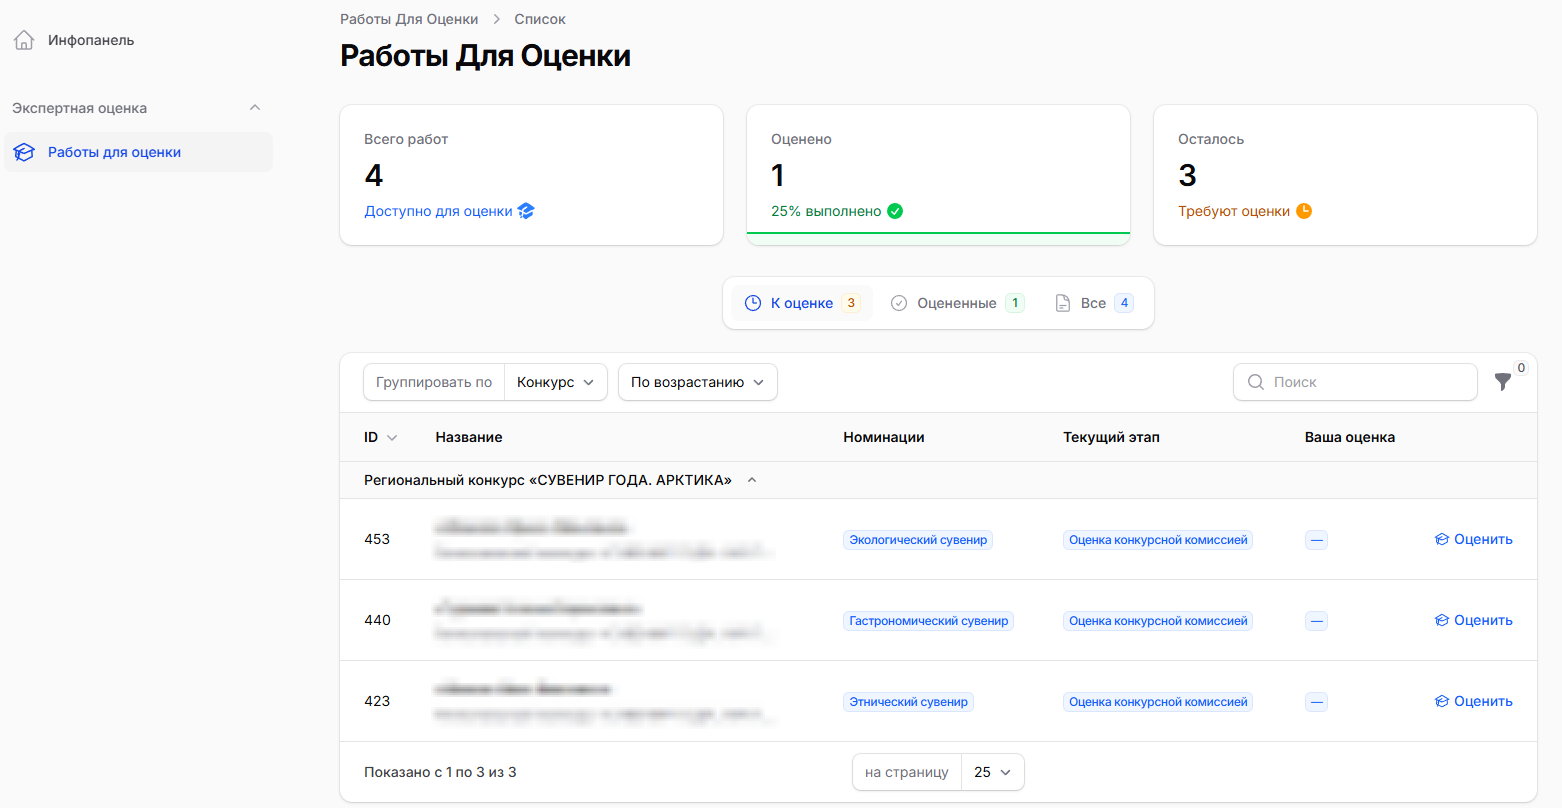Click Оценить link for work 423
The image size is (1562, 808).
click(x=1474, y=701)
